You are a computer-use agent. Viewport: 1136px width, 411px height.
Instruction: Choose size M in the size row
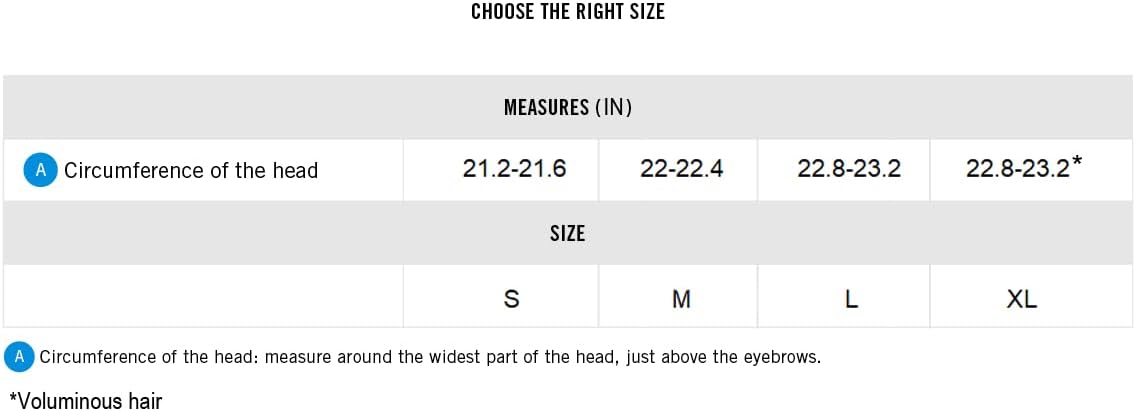point(681,298)
